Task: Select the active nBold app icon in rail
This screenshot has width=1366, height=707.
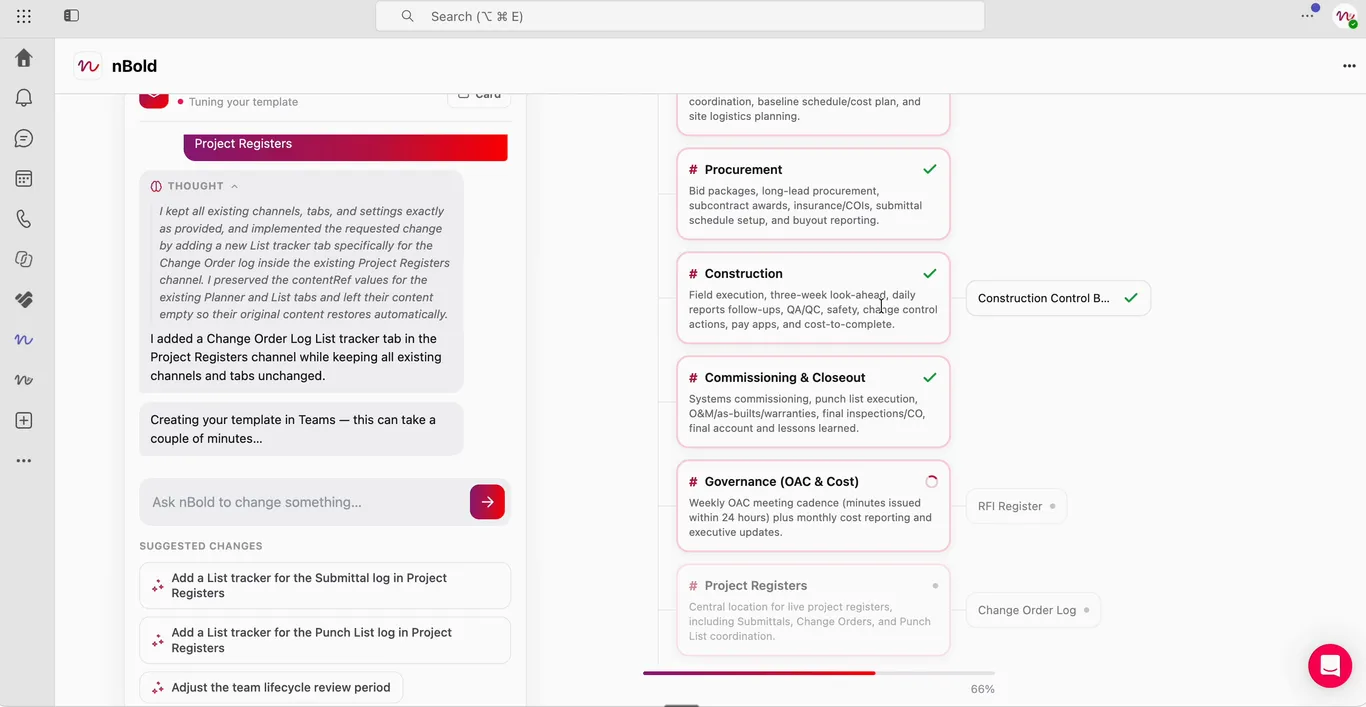Action: click(x=24, y=340)
